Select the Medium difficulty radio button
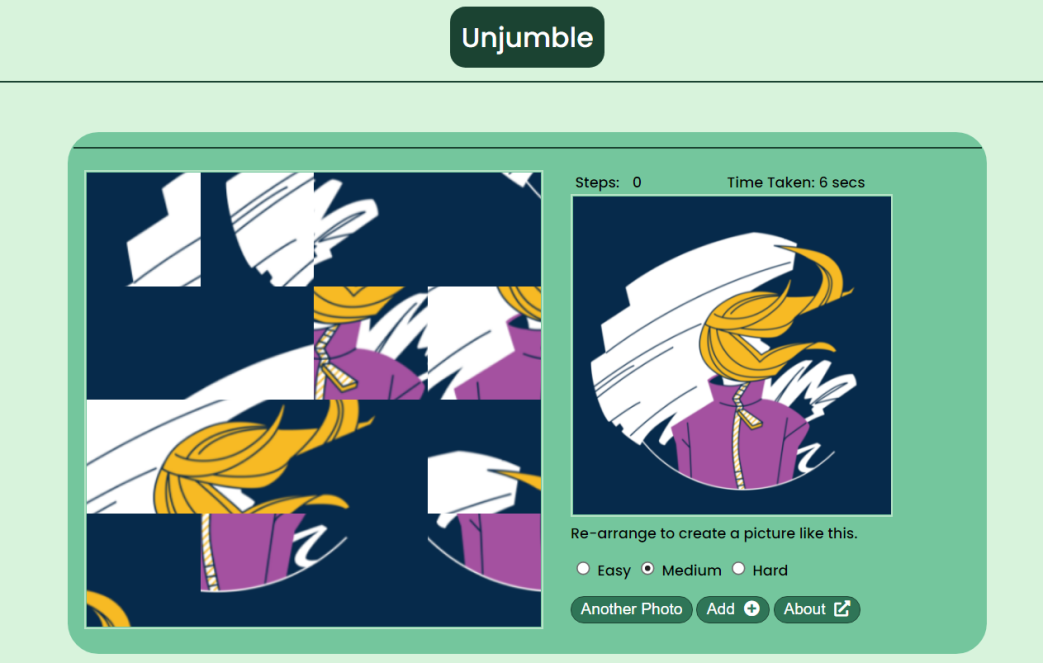This screenshot has width=1043, height=663. (x=647, y=569)
